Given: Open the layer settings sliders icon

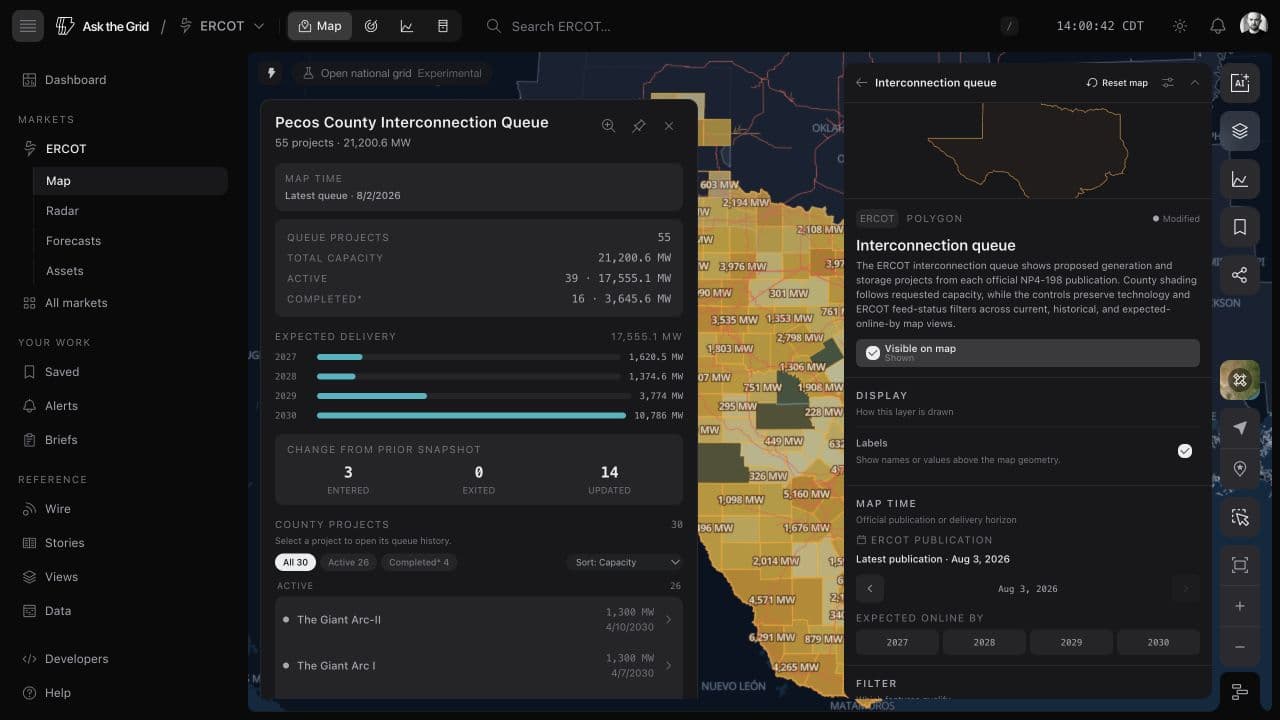Looking at the screenshot, I should point(1168,83).
